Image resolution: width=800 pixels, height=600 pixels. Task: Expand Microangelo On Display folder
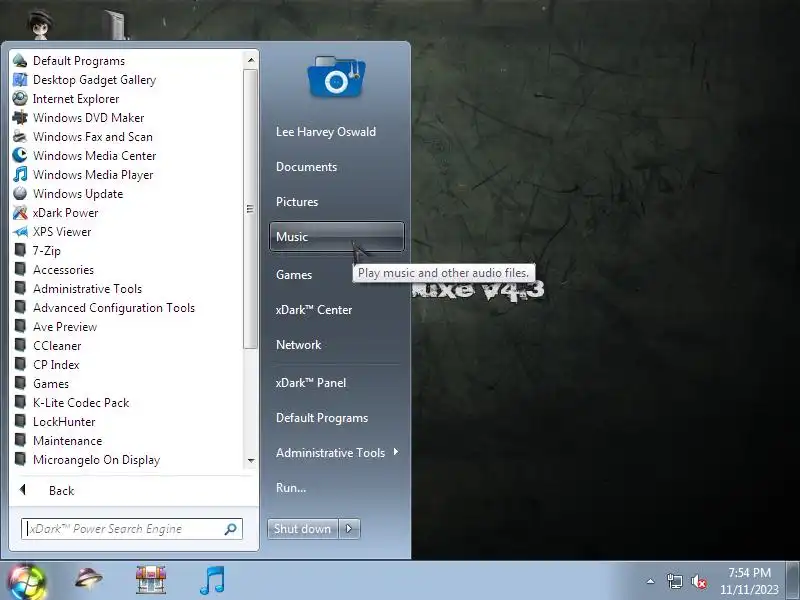[87, 460]
